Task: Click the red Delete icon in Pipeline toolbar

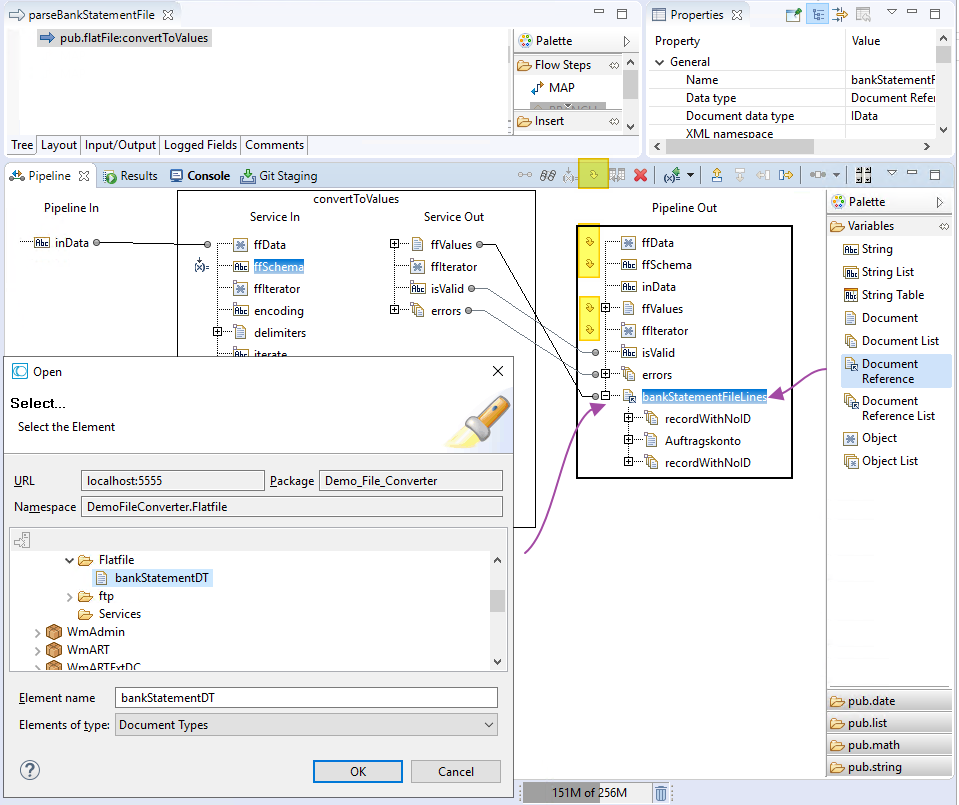Action: point(640,174)
